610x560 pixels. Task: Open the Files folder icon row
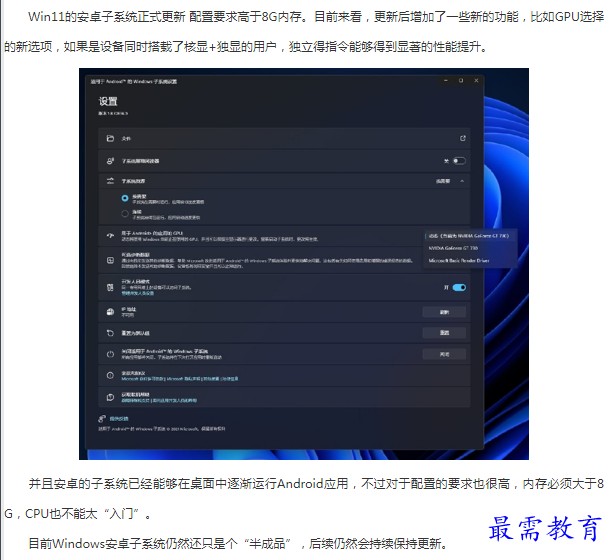(x=284, y=139)
